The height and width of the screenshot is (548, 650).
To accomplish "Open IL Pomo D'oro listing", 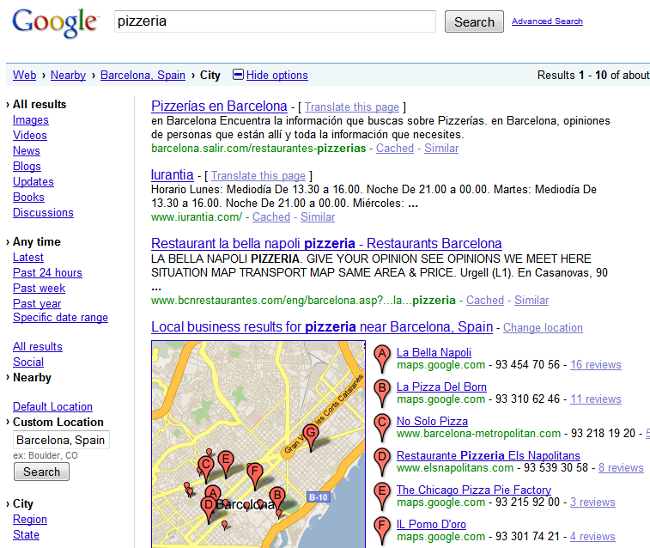I will coord(431,524).
